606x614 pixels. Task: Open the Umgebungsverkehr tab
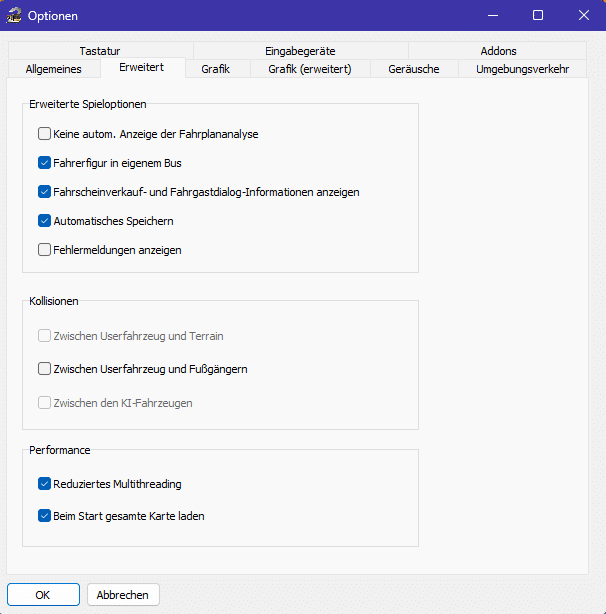[x=522, y=69]
